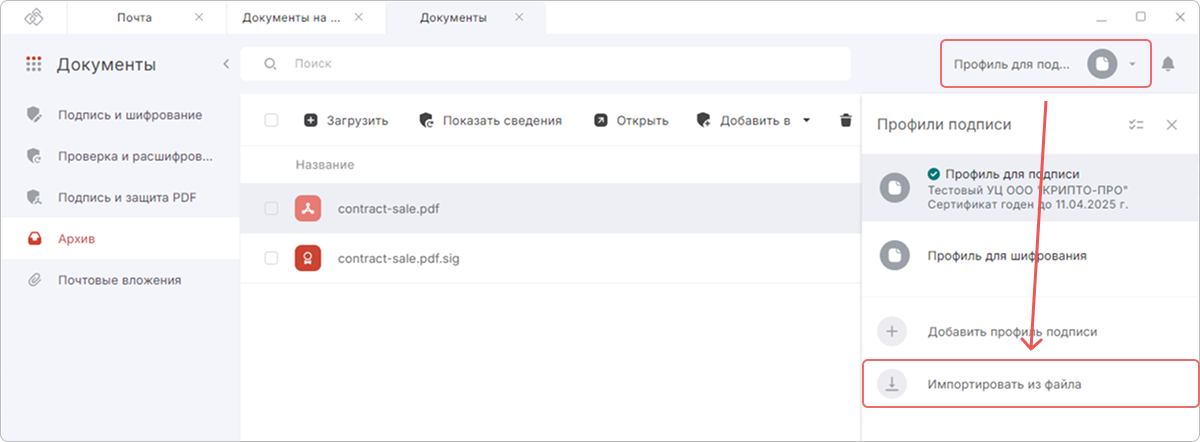The height and width of the screenshot is (442, 1200).
Task: Click the plus icon for adding profile
Action: click(892, 331)
